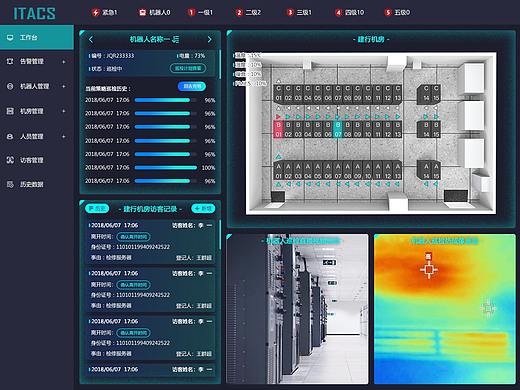Go to the previous robot with the left chevron
520x390 pixels.
[x=91, y=39]
